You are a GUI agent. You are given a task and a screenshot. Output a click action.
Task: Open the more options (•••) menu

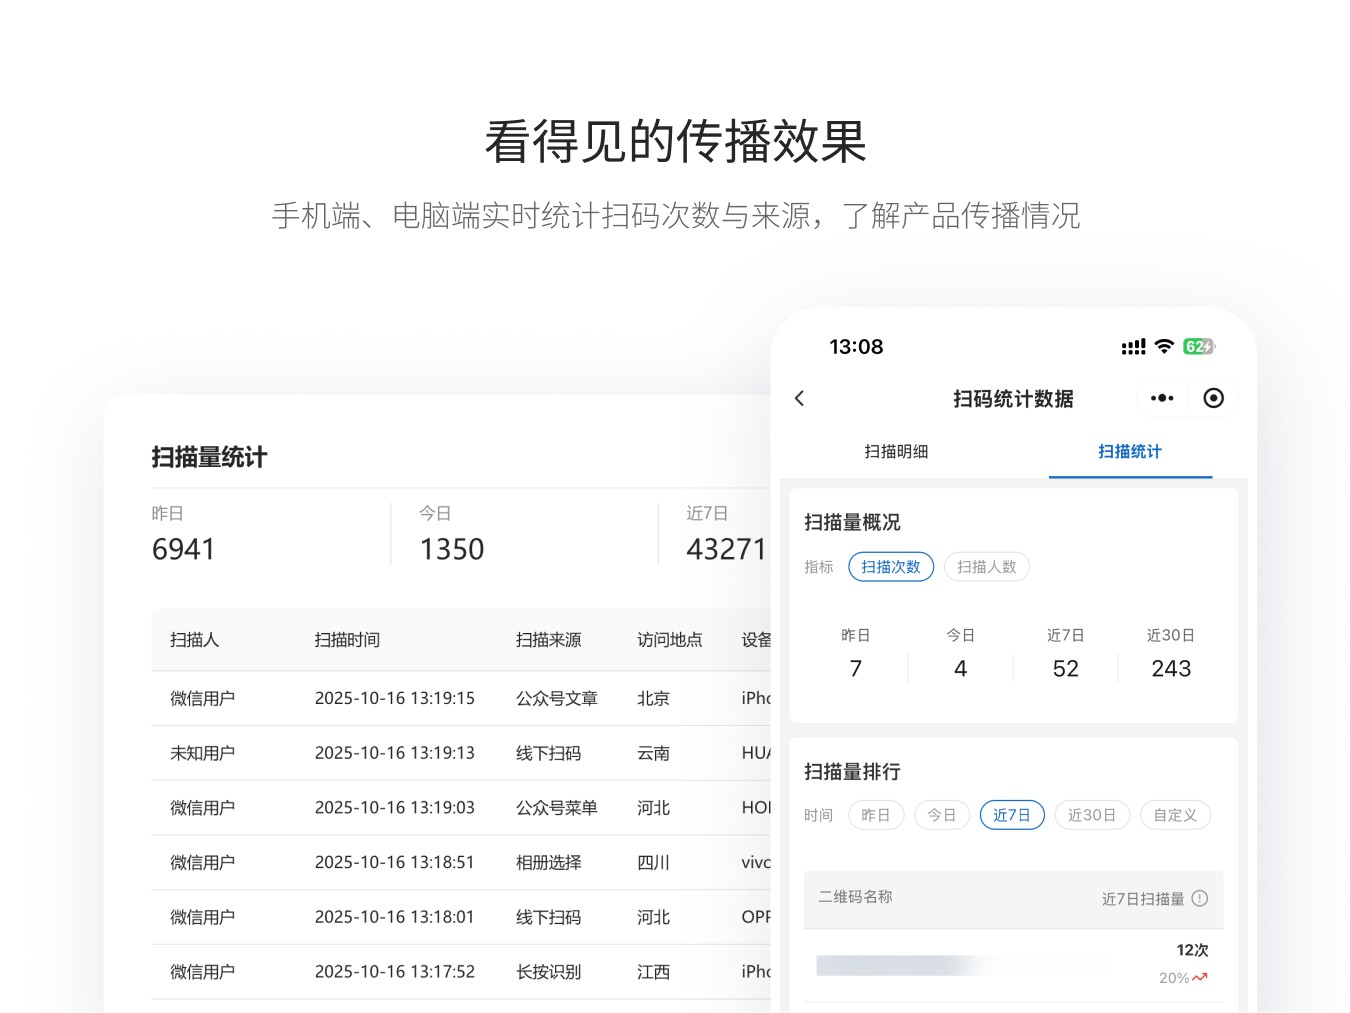point(1162,398)
